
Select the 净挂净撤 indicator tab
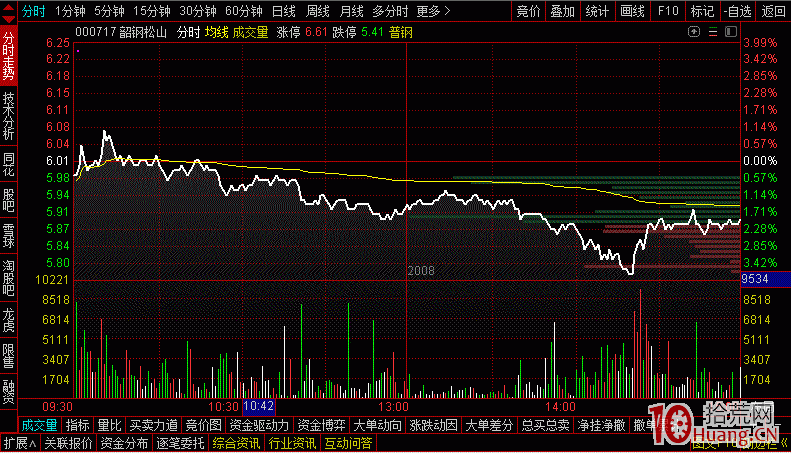[x=601, y=425]
